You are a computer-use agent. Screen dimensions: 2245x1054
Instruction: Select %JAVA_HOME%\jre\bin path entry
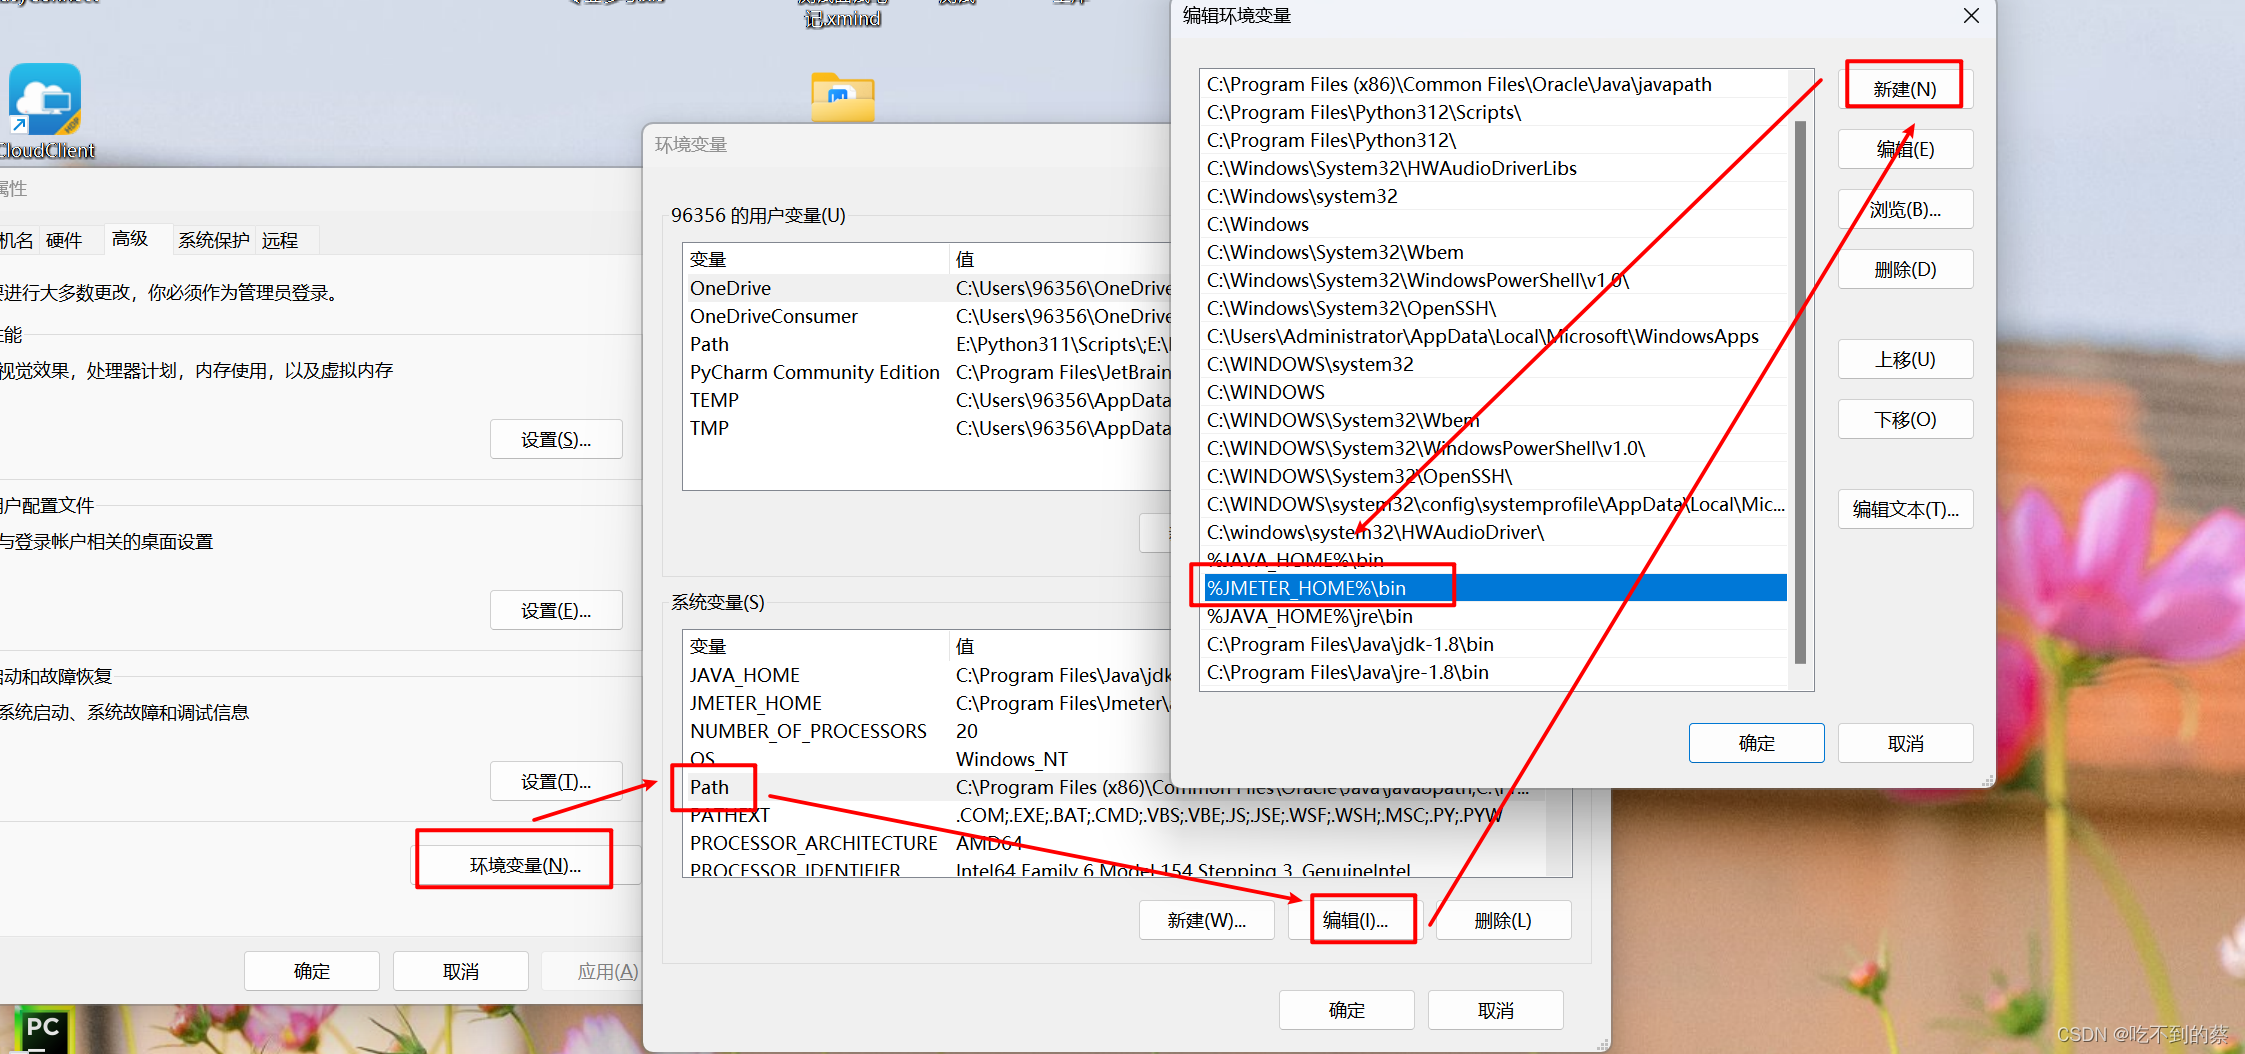point(1496,616)
